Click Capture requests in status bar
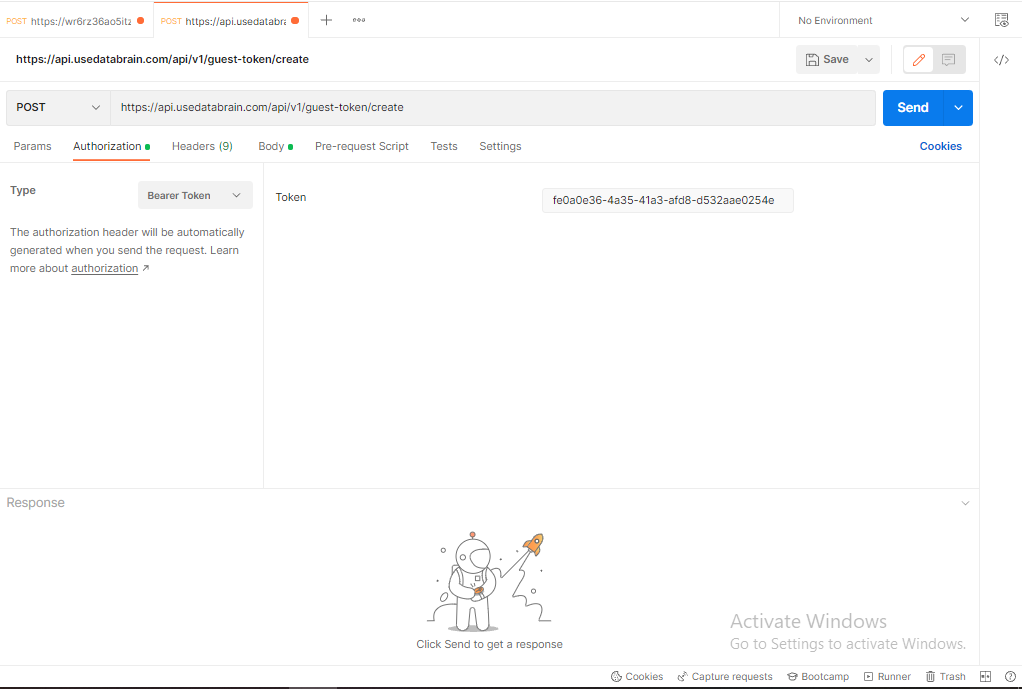 pos(725,677)
